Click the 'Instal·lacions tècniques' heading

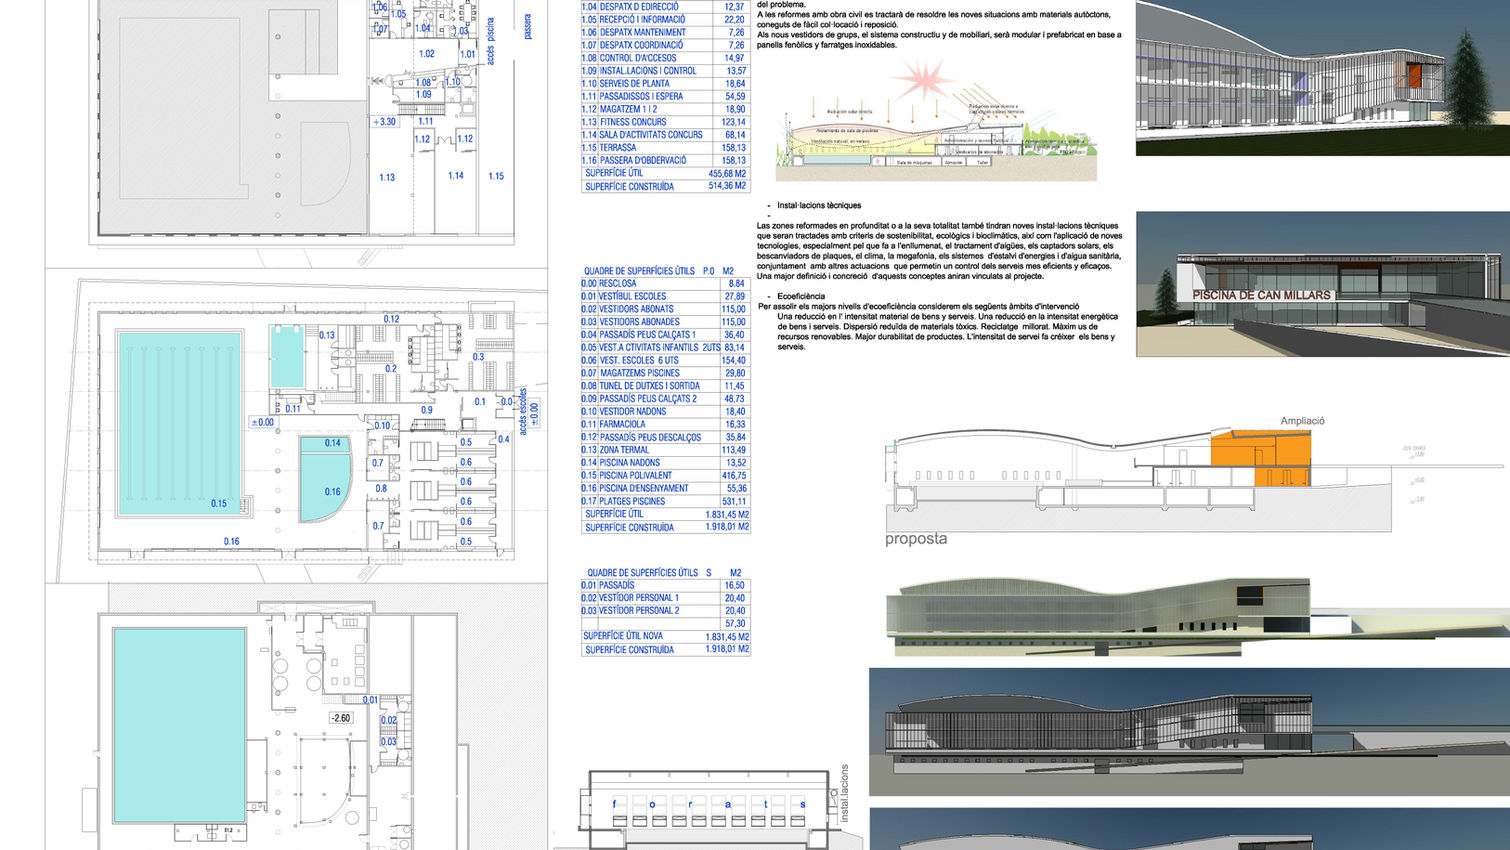819,206
